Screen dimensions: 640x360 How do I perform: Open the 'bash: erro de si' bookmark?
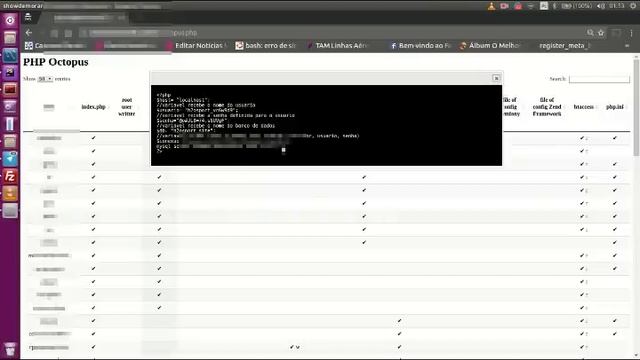click(x=266, y=46)
